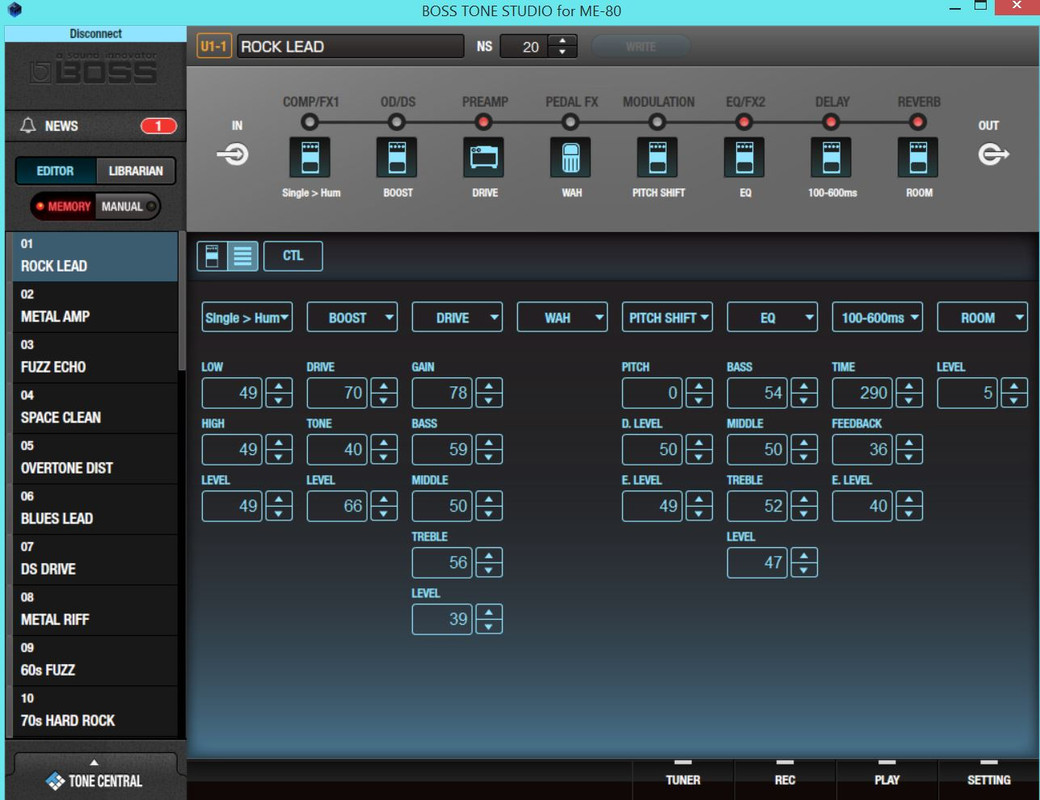Click the ROCK LEAD patch name field
The width and height of the screenshot is (1040, 800).
click(350, 46)
